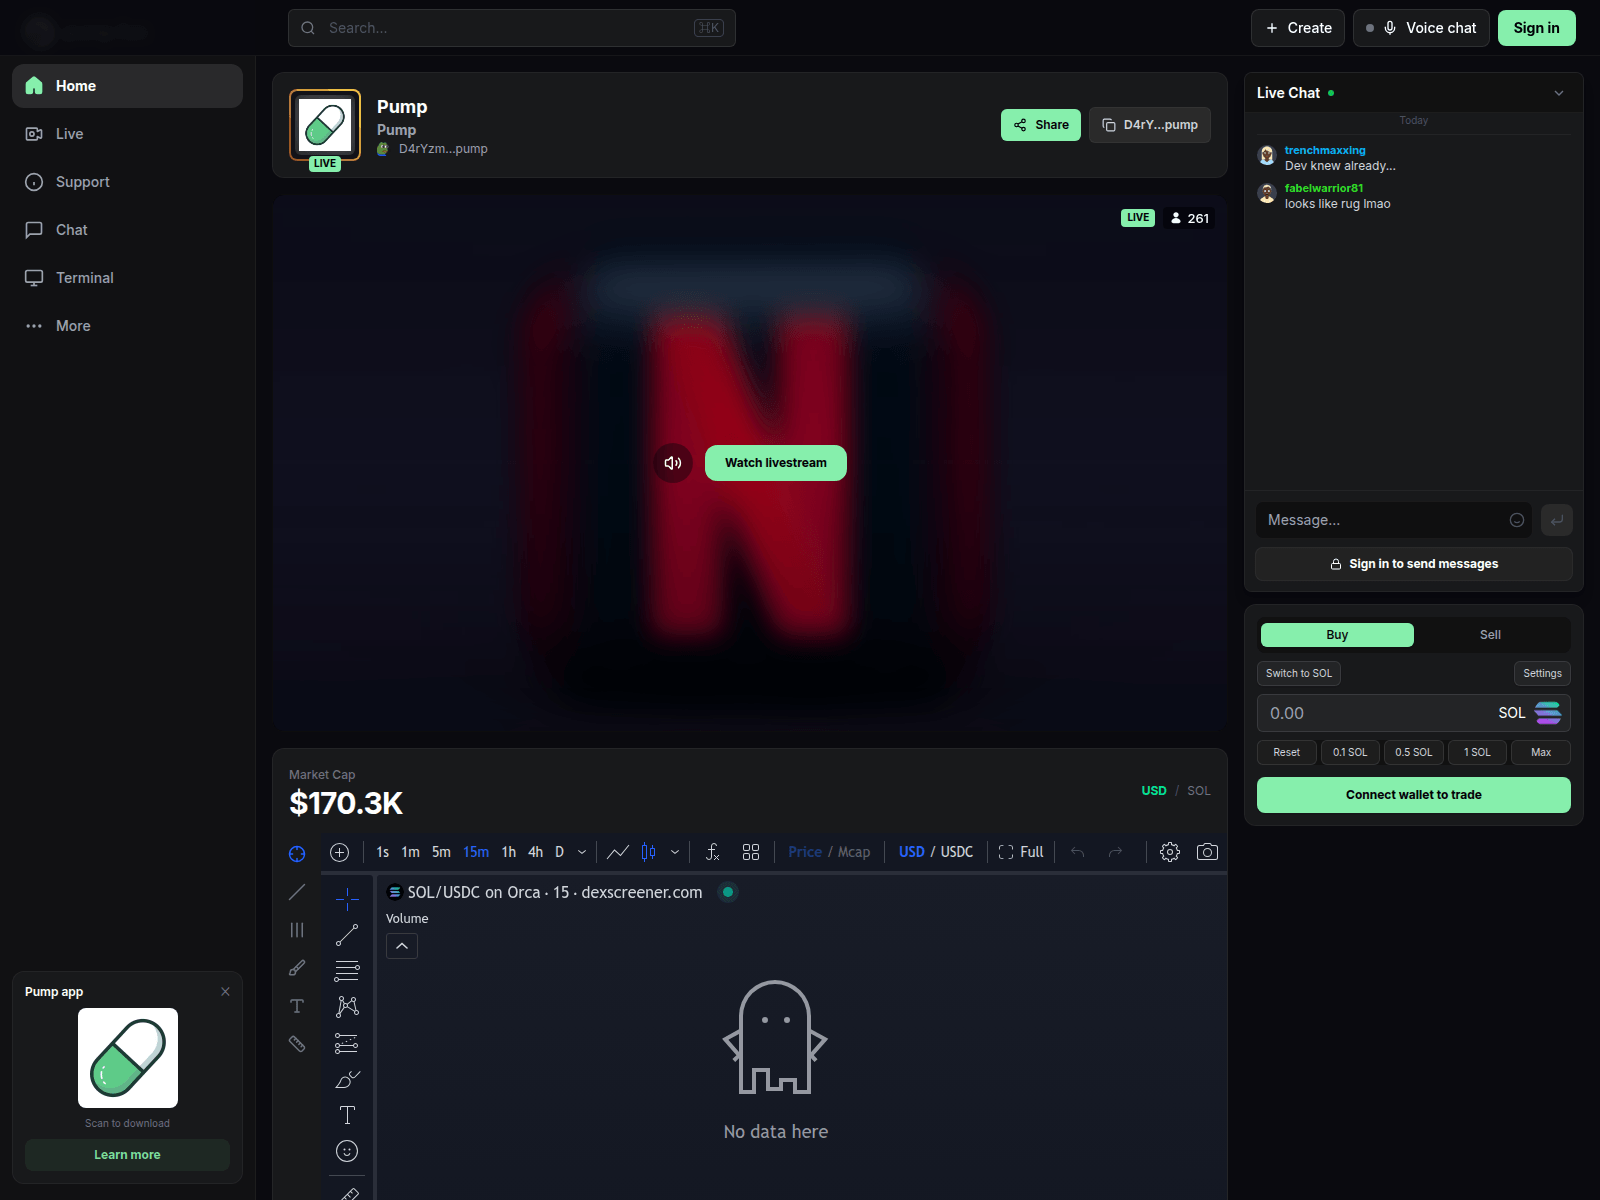
Task: Choose 1 SOL preset amount
Action: click(1477, 752)
